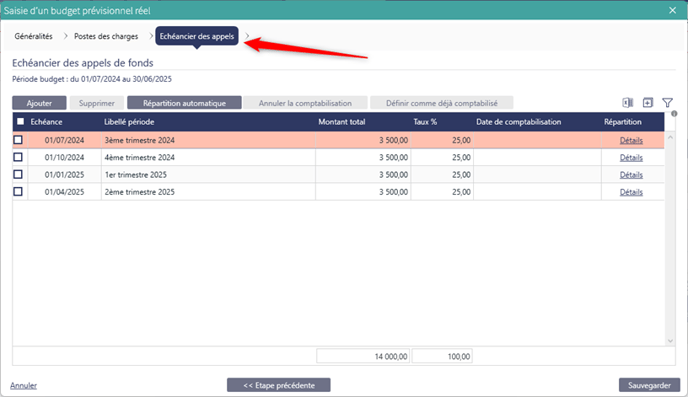Open Détails for 4ème trimestre 2024
Viewport: 688px width, 397px height.
pos(631,157)
